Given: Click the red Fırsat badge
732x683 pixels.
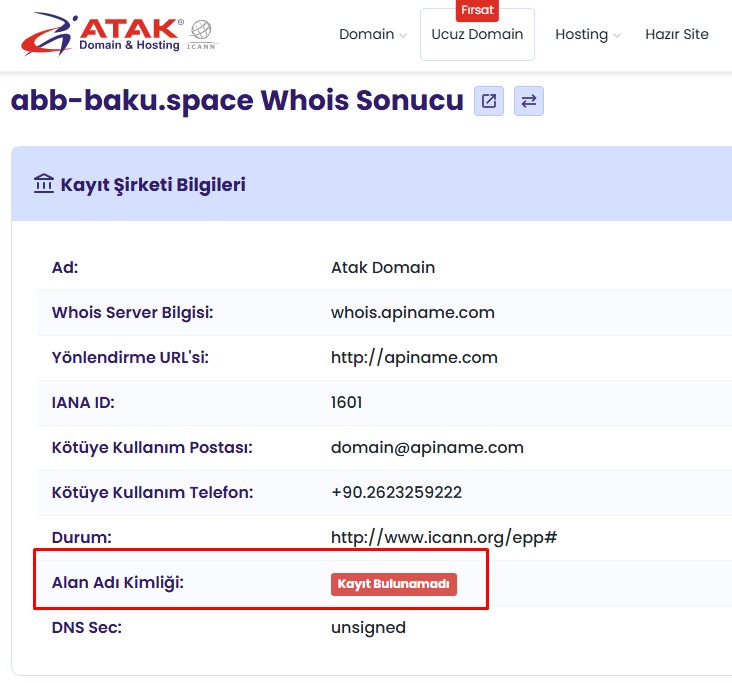Looking at the screenshot, I should 477,10.
